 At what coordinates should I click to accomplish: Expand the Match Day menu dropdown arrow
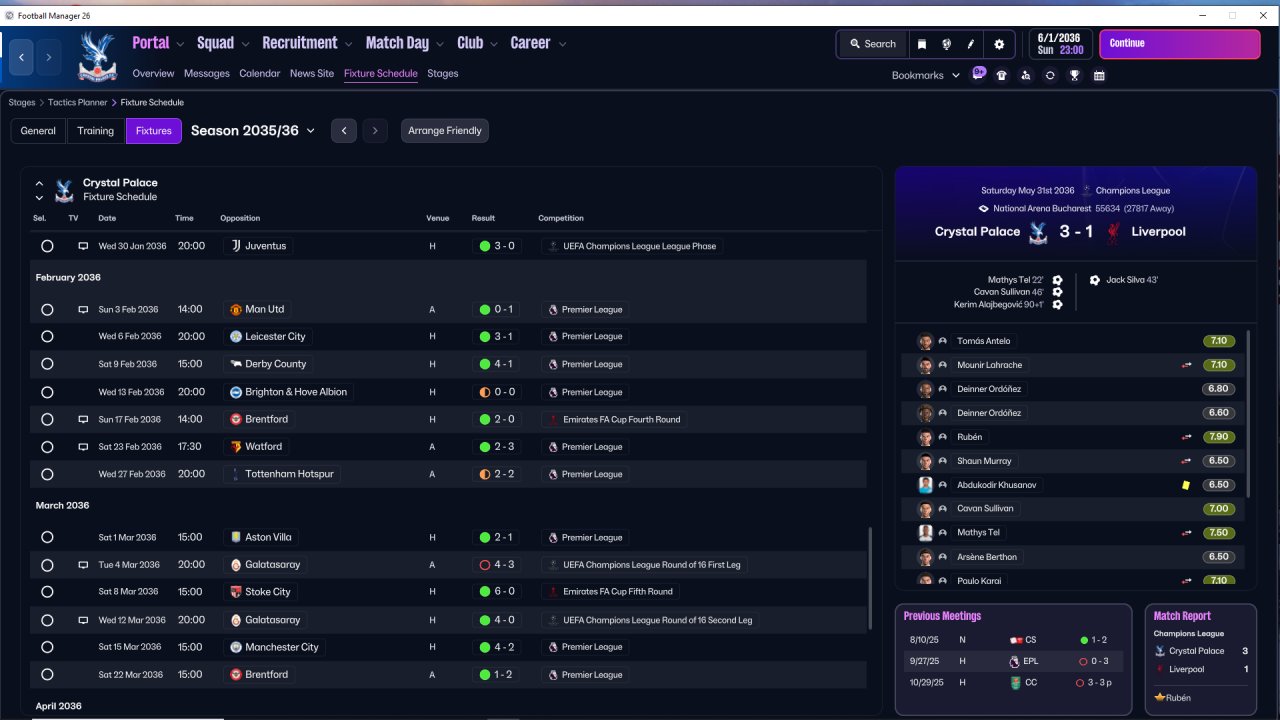coord(440,44)
